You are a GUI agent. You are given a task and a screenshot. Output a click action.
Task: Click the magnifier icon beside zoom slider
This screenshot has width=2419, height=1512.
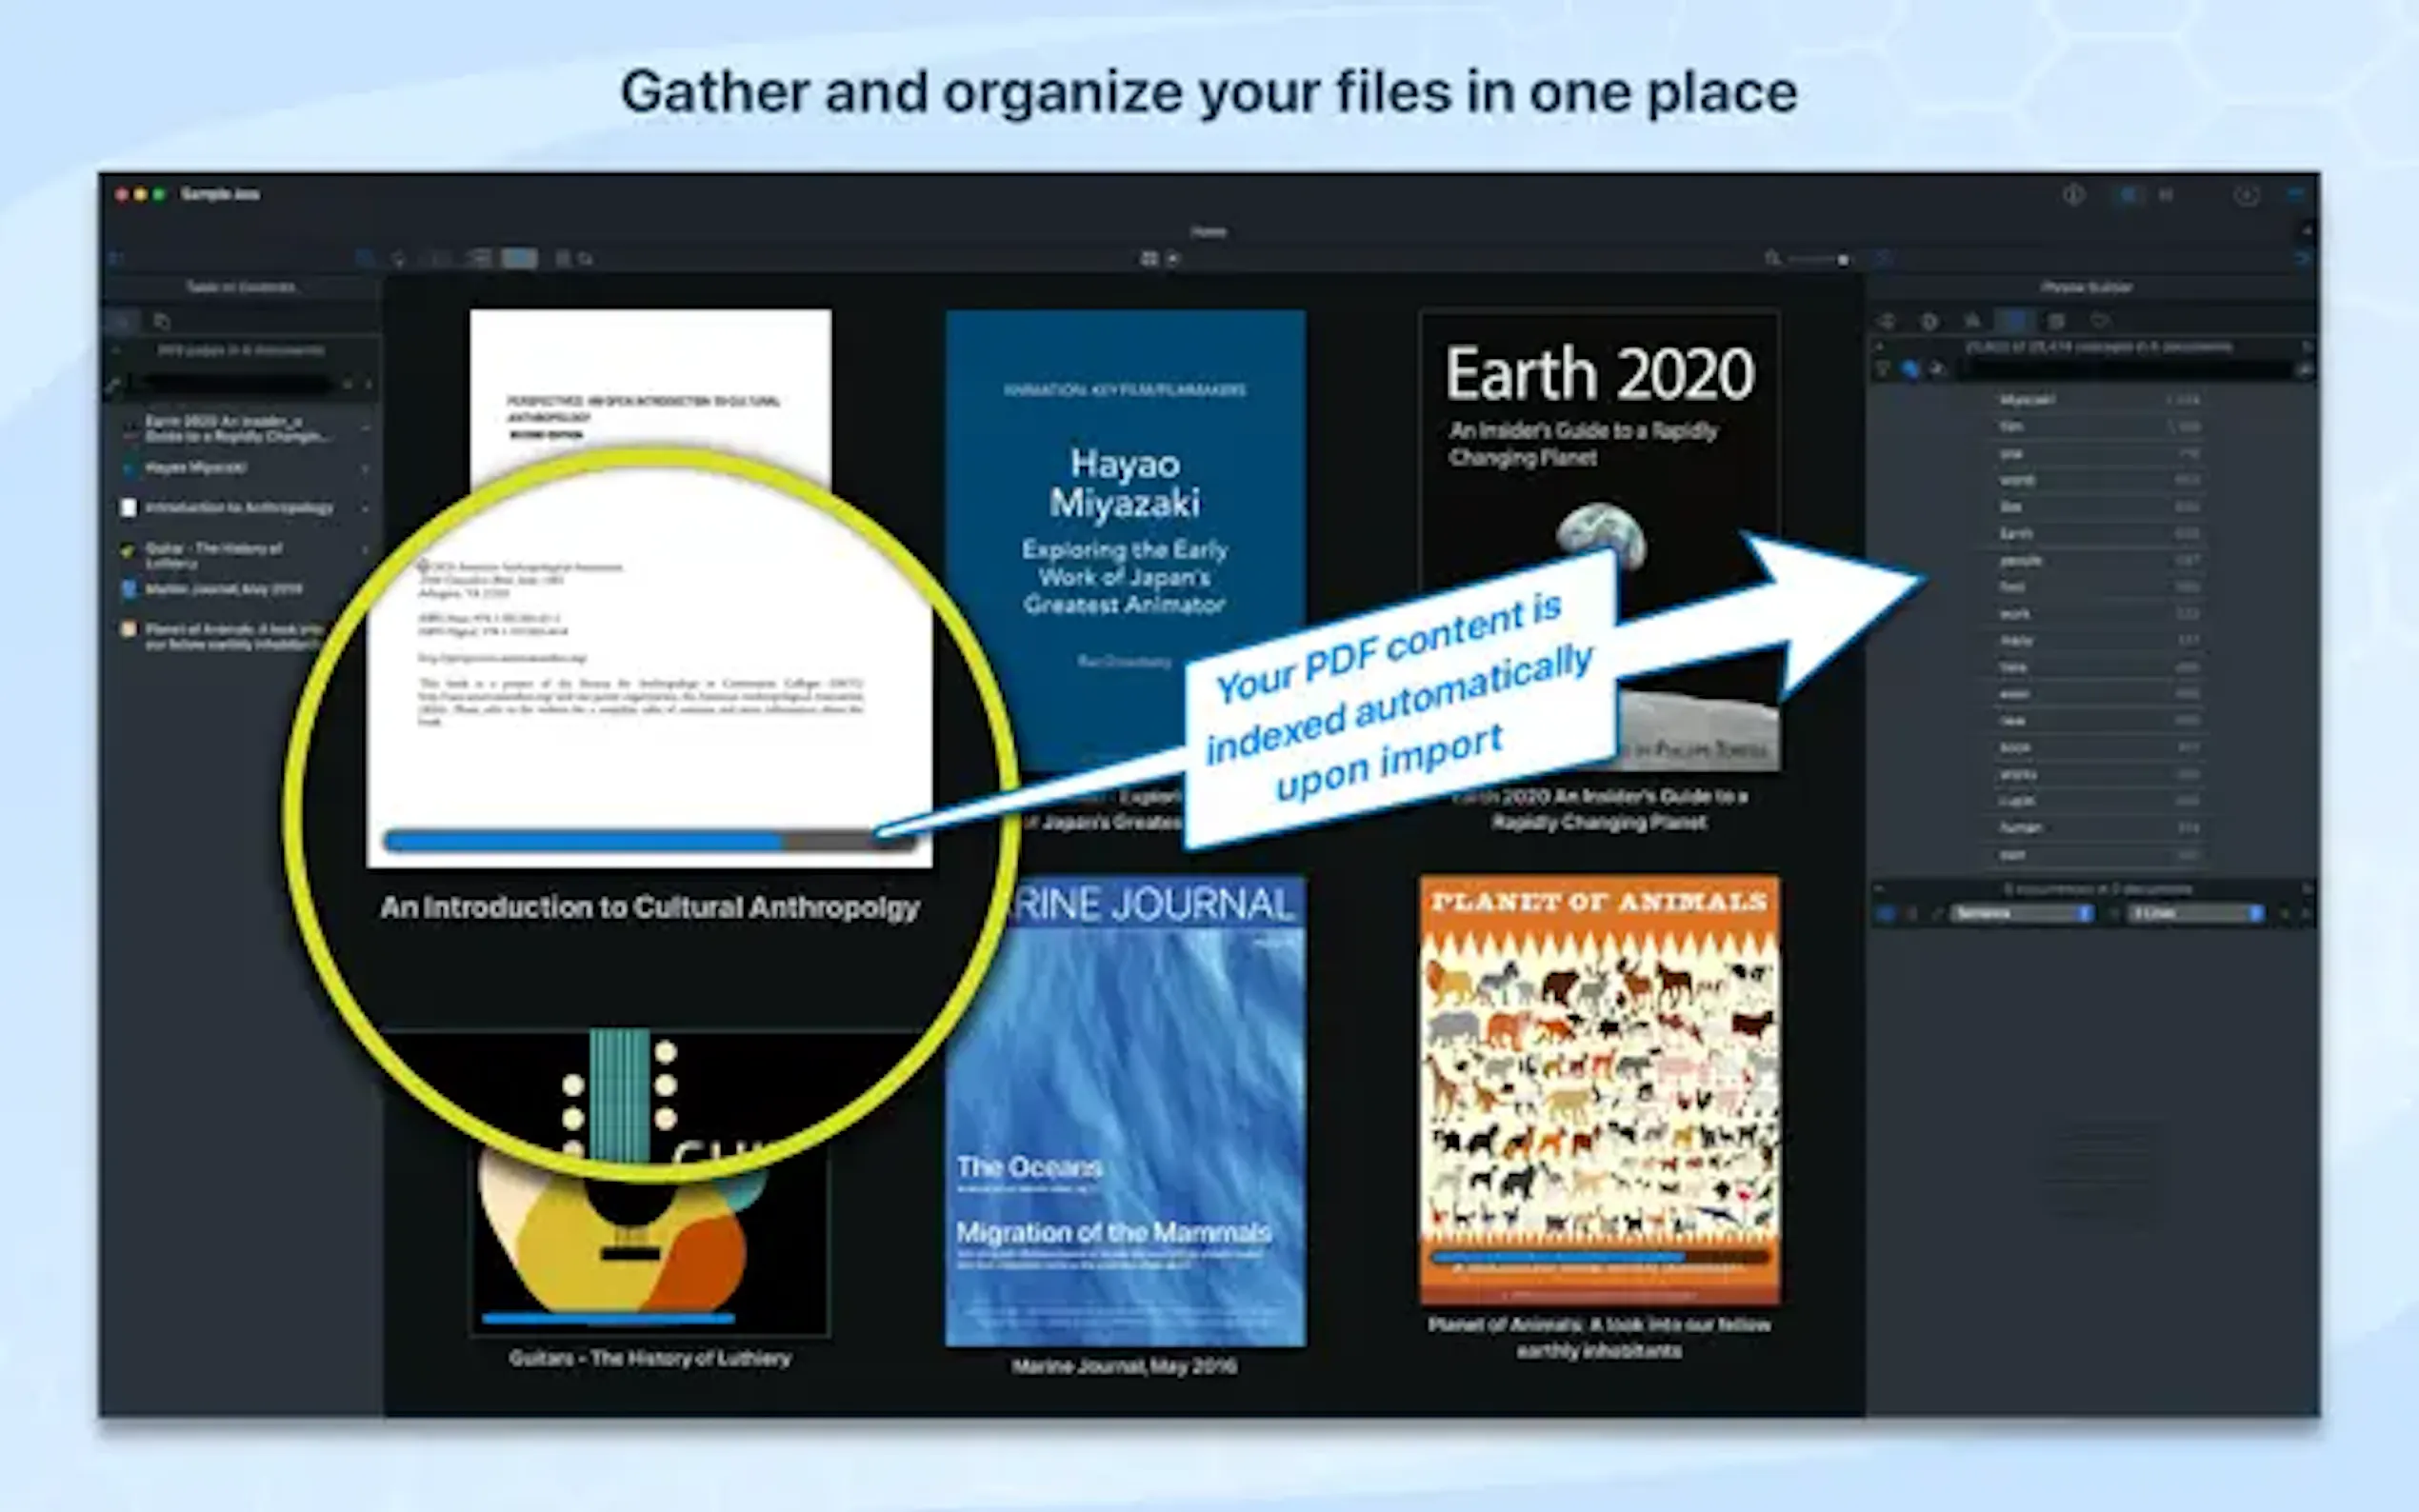click(1772, 258)
